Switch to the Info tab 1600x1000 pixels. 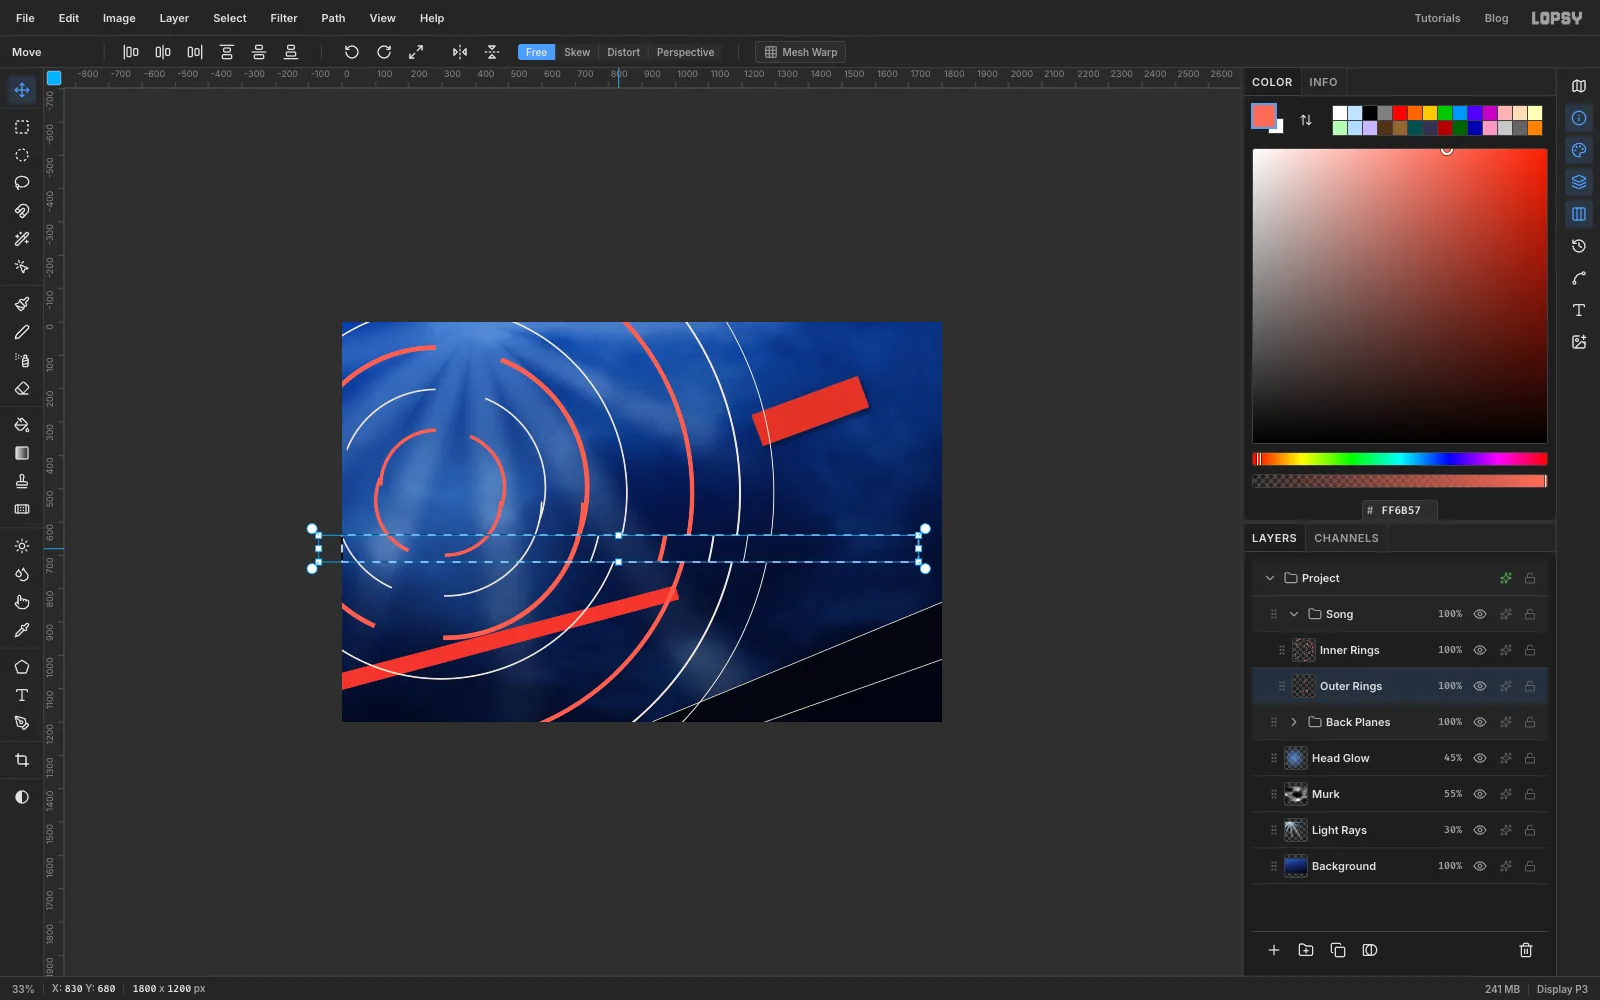pos(1323,82)
